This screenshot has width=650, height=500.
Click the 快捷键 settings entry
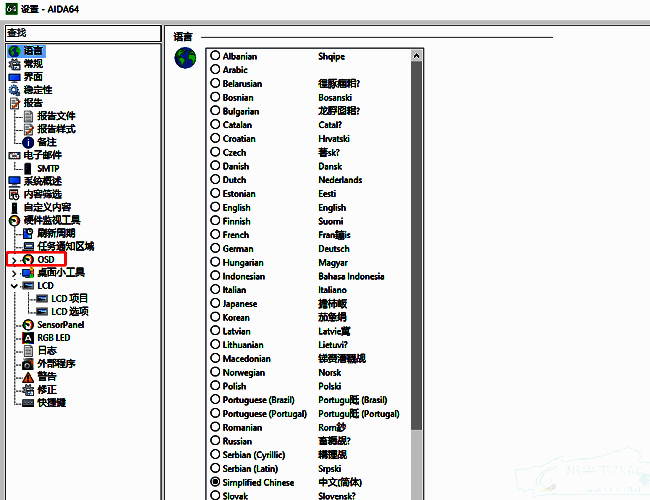tap(52, 403)
